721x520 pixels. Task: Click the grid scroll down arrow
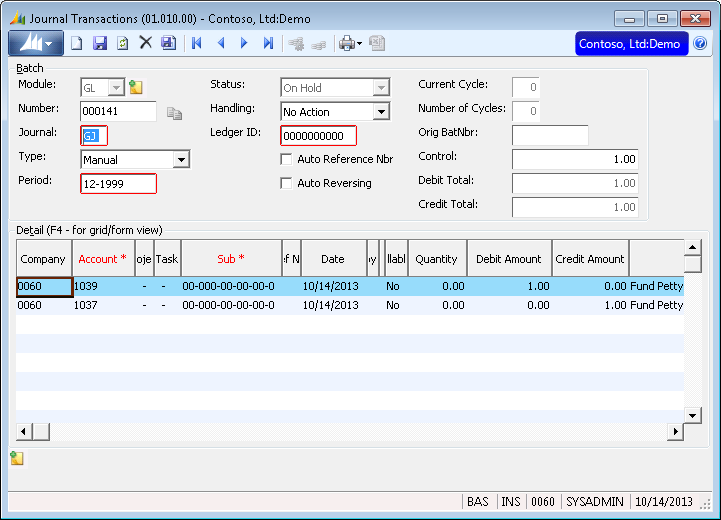coord(692,416)
